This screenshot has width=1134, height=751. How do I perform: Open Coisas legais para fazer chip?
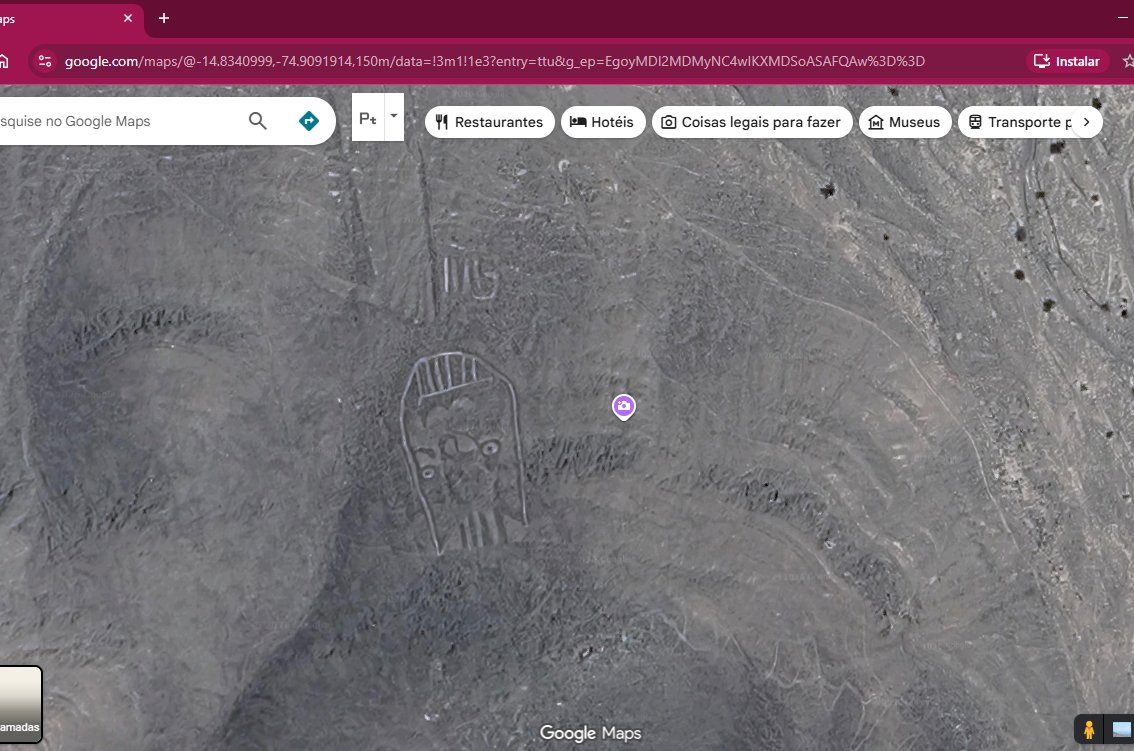coord(752,122)
